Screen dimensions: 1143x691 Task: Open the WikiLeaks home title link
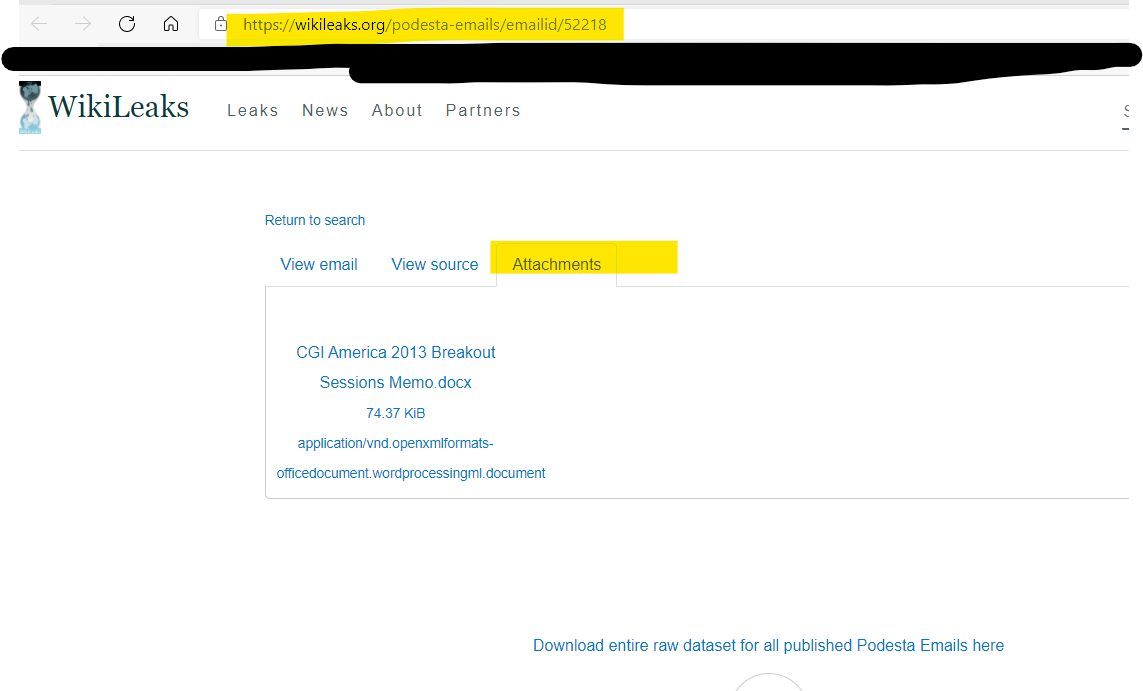tap(119, 106)
